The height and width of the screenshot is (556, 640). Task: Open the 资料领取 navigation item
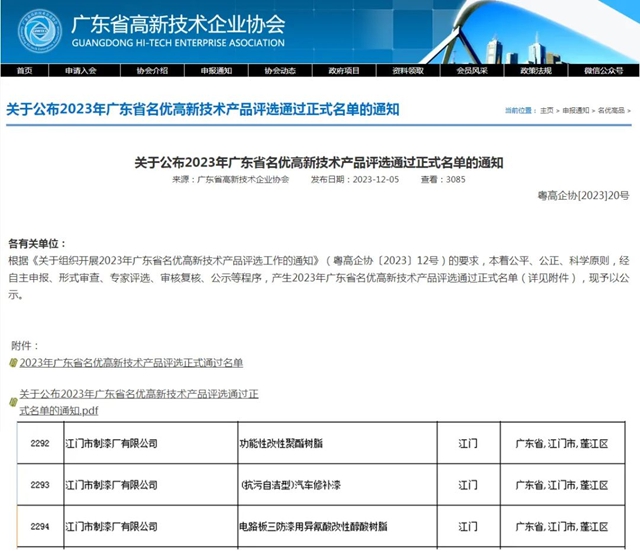[x=408, y=71]
